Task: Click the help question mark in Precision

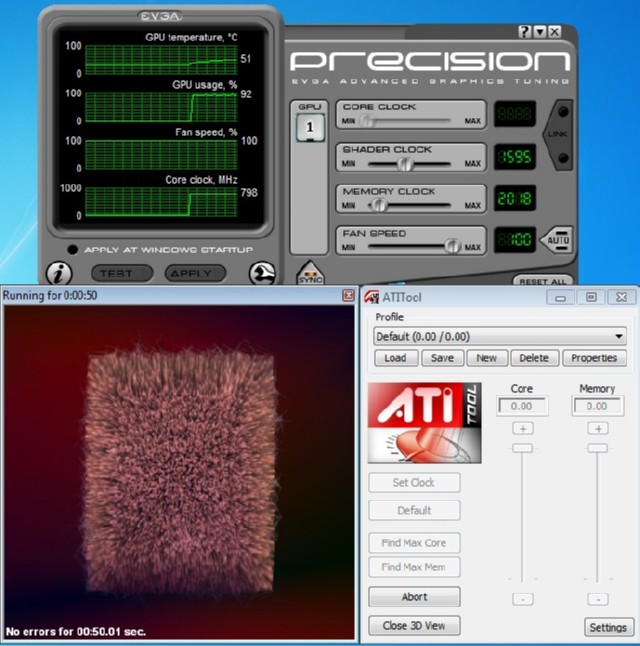Action: [x=524, y=32]
